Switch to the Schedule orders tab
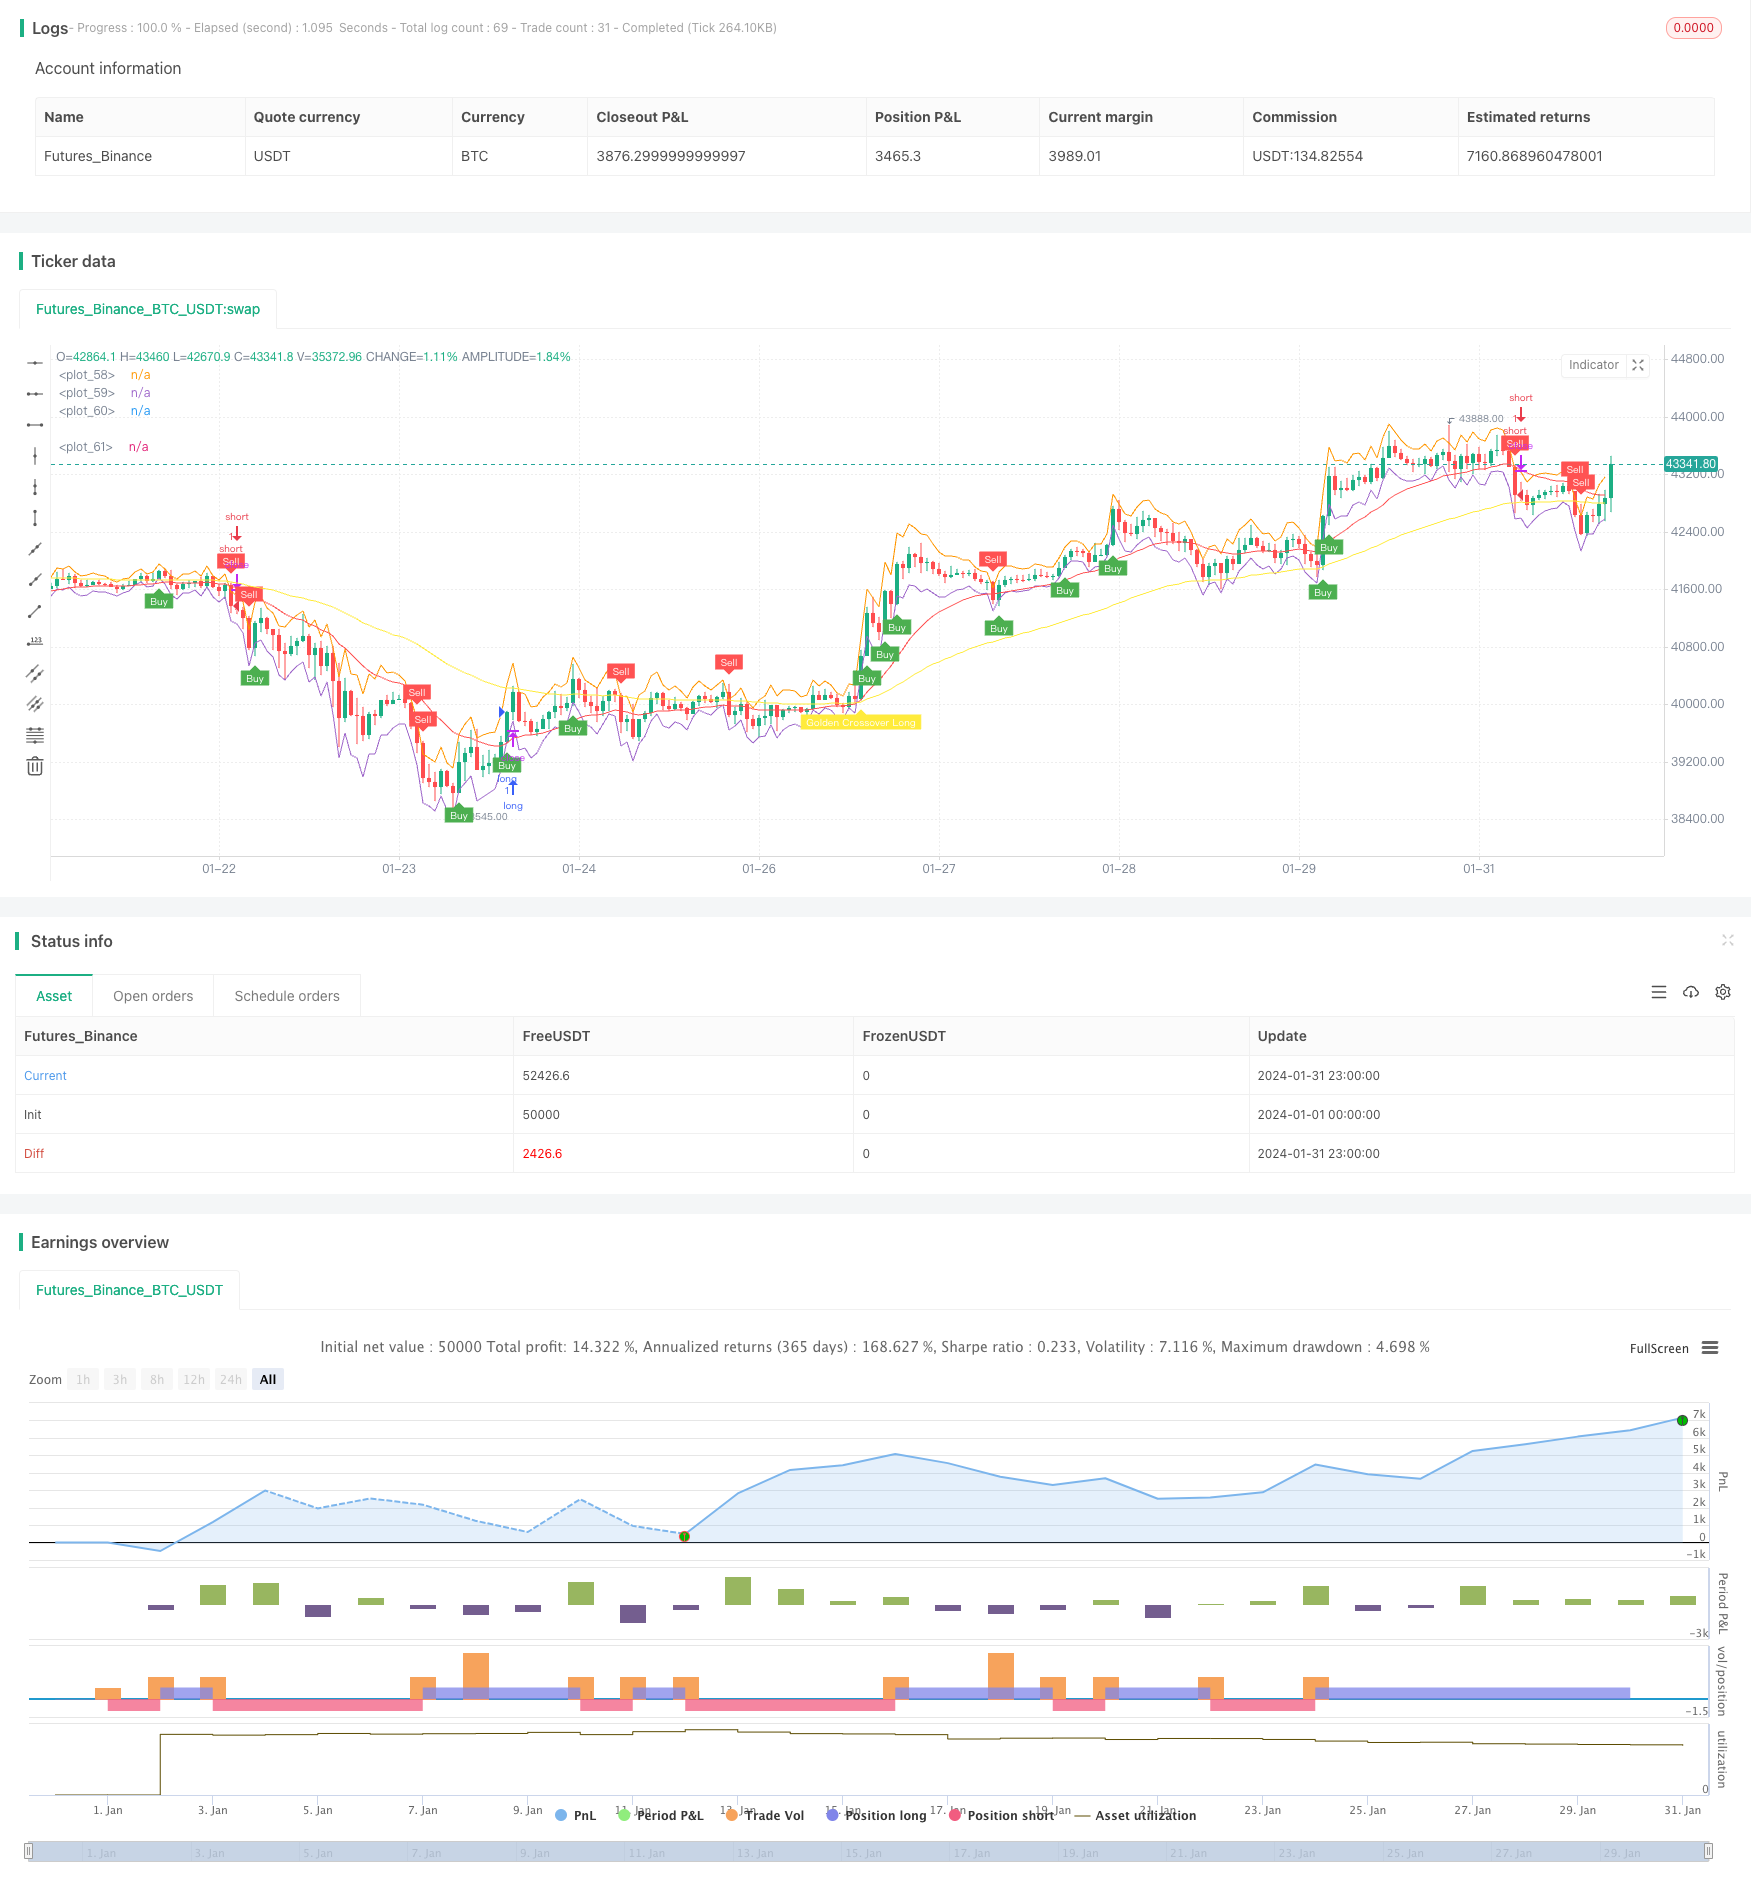Viewport: 1751px width, 1891px height. coord(287,996)
